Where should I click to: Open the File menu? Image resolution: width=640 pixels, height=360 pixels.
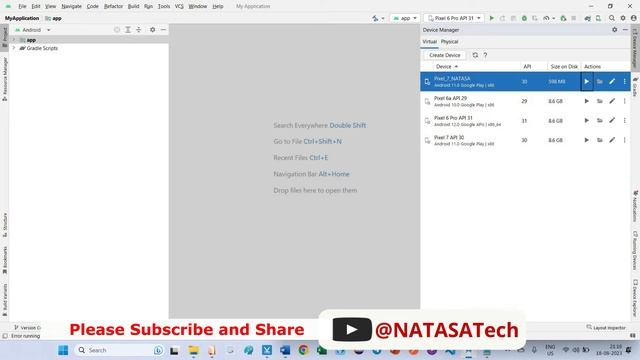point(22,7)
